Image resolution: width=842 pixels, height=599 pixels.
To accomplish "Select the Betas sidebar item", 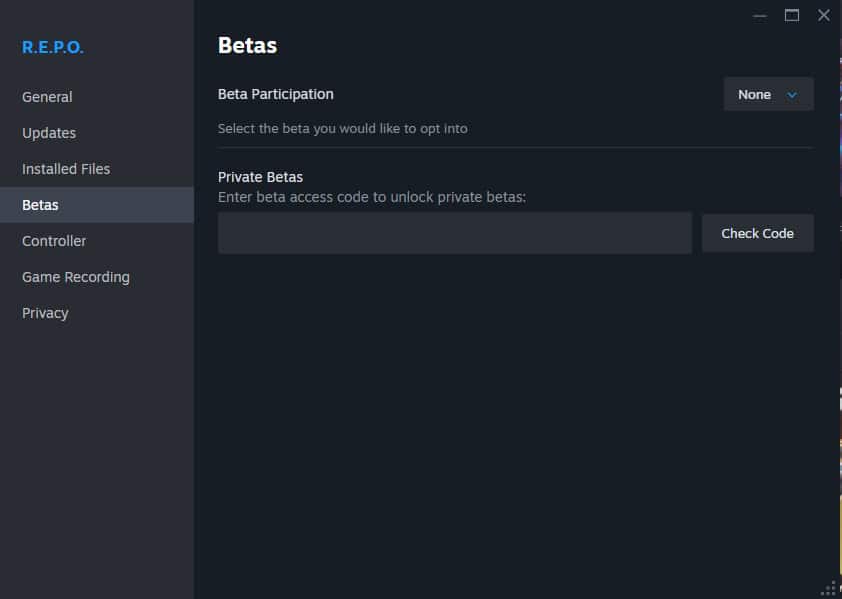I will coord(97,205).
